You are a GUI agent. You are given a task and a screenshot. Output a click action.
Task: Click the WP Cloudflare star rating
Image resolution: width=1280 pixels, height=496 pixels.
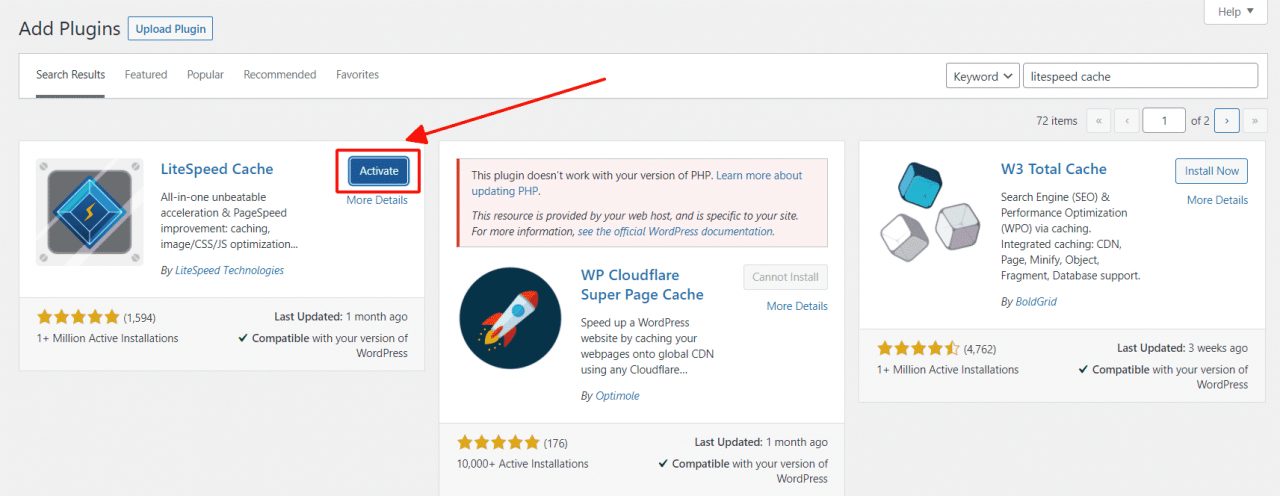click(x=498, y=442)
